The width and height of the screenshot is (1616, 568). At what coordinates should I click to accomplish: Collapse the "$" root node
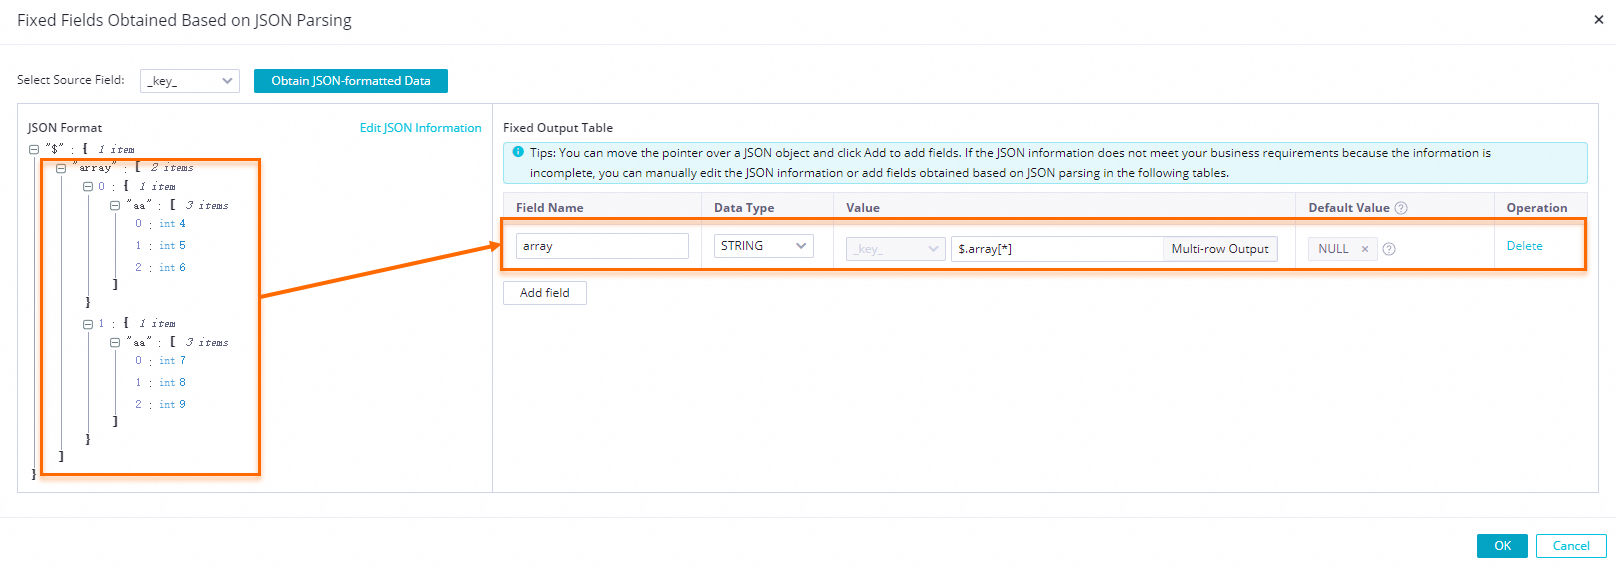click(x=34, y=149)
